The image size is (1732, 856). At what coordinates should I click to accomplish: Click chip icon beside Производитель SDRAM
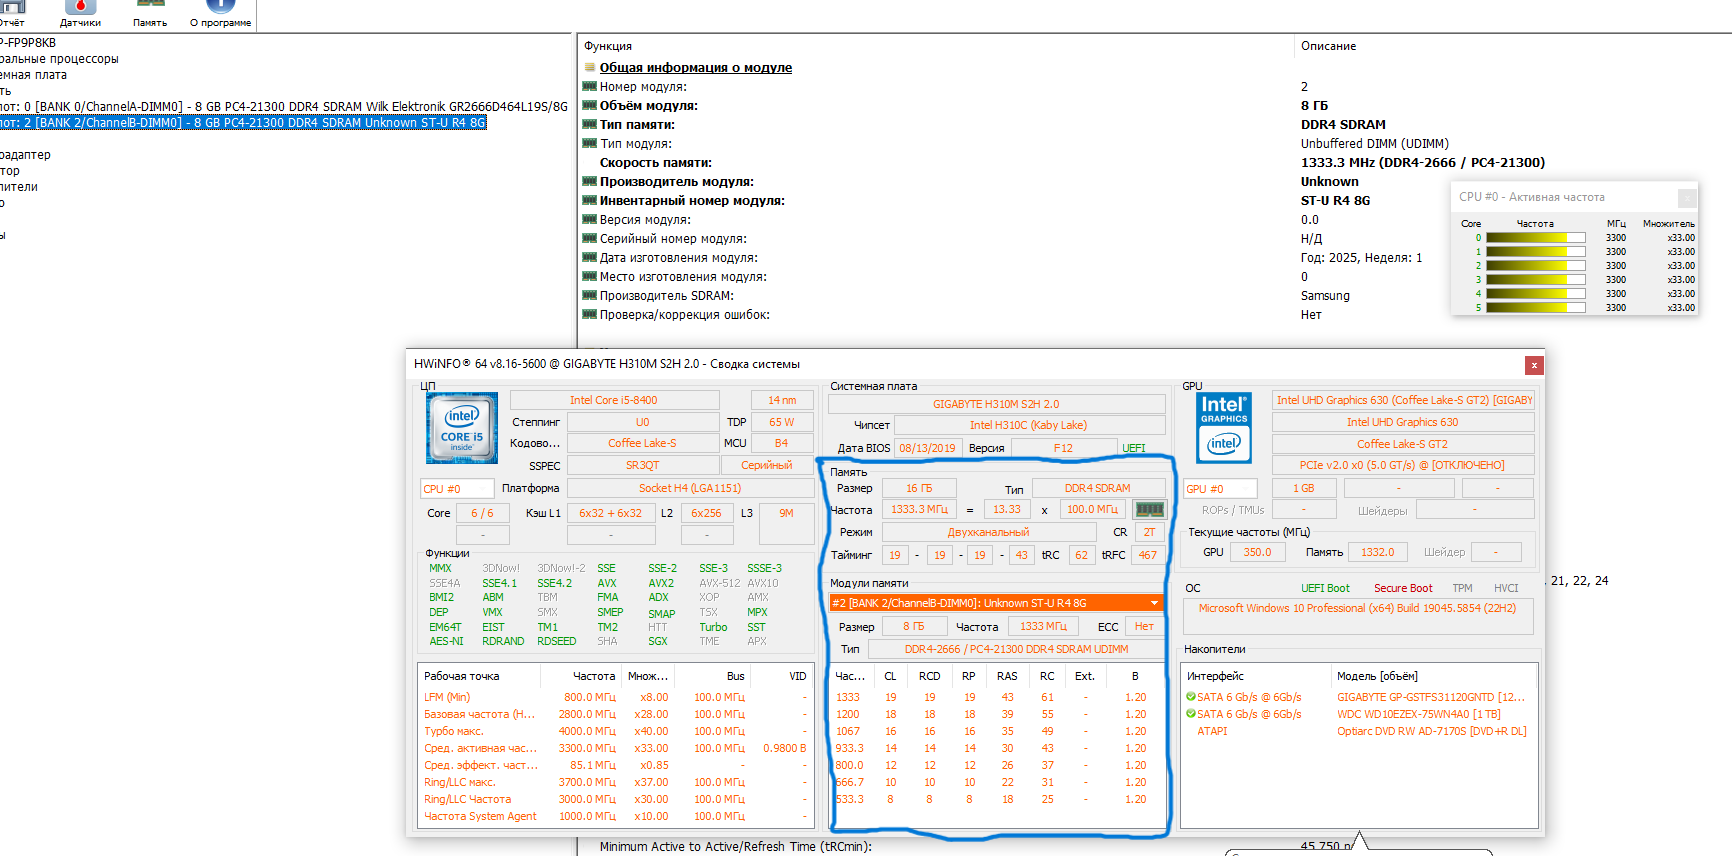click(589, 296)
